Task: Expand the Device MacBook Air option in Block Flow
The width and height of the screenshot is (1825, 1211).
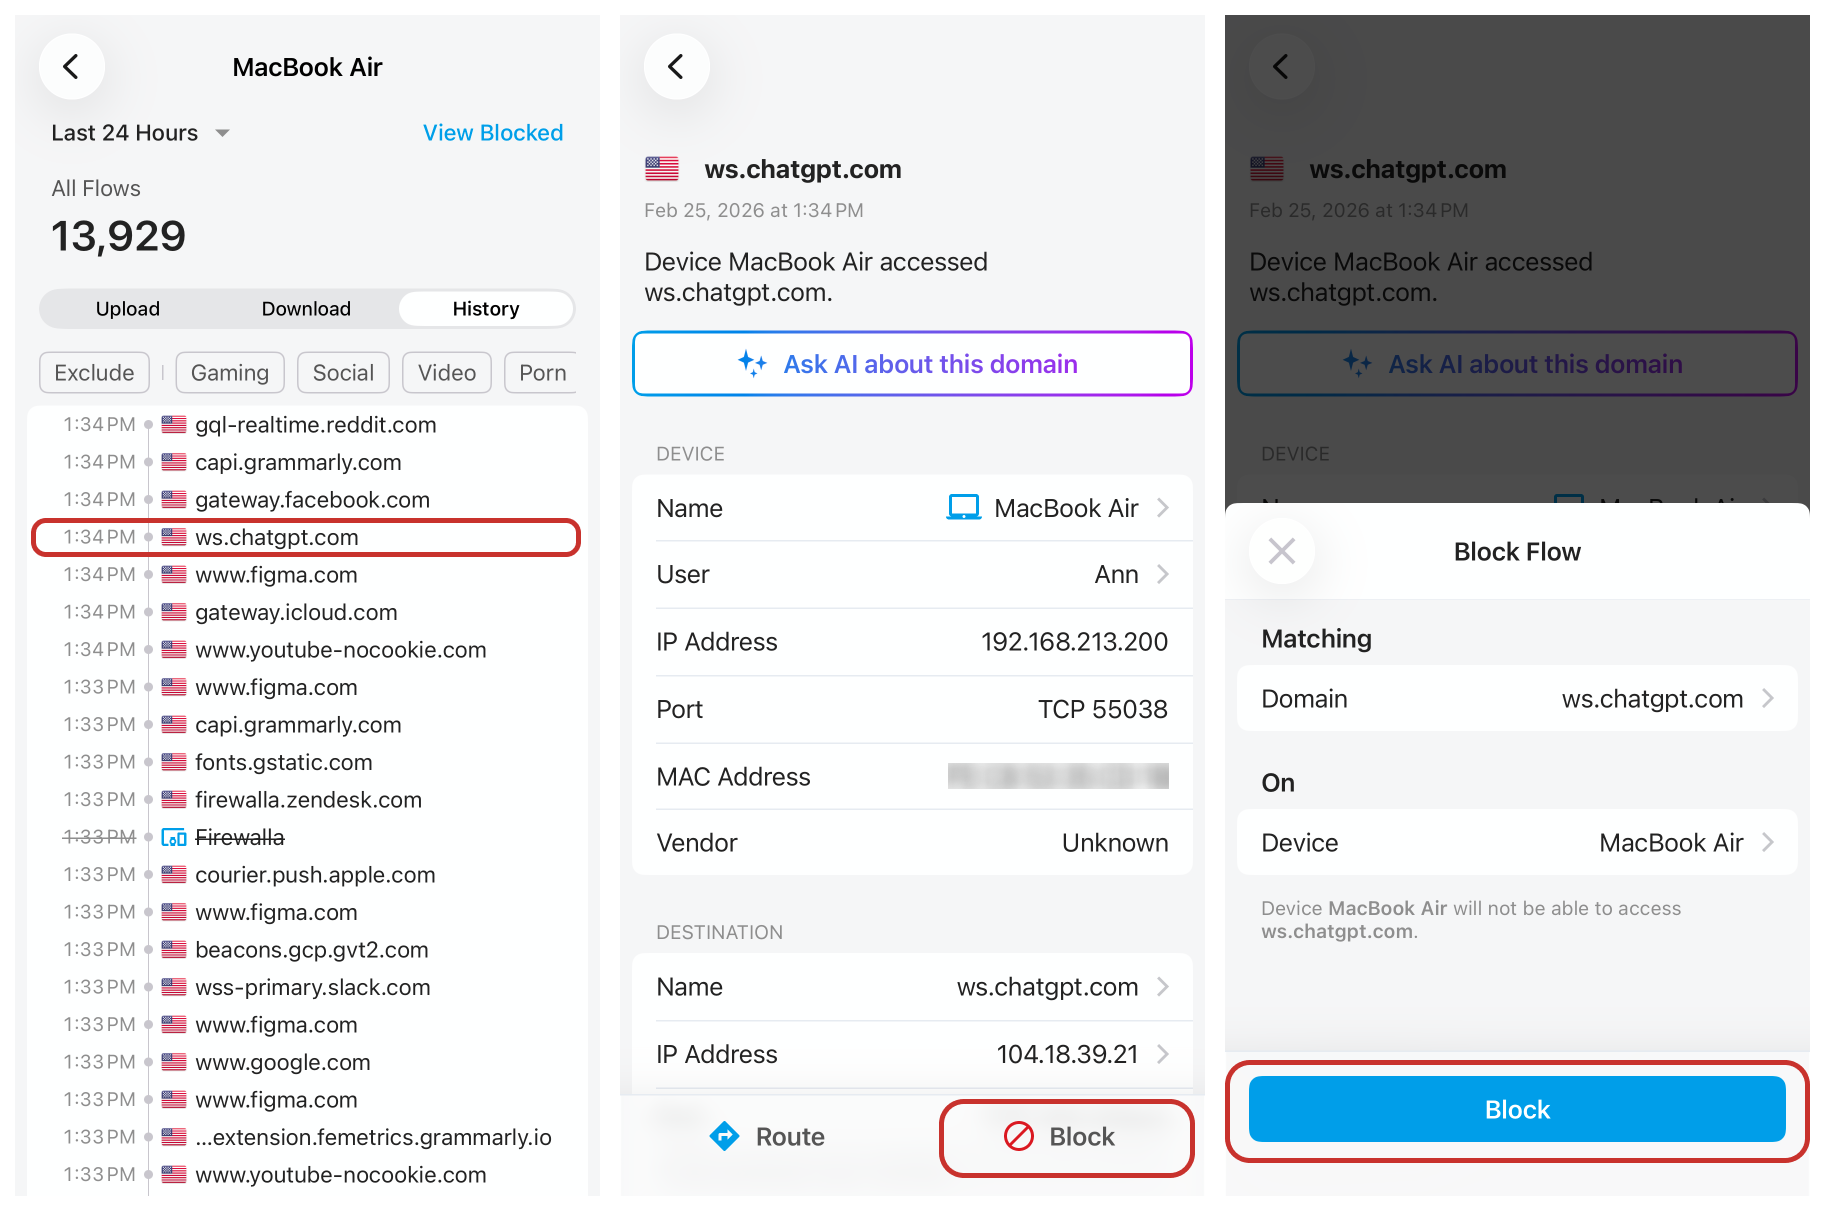Action: (x=1767, y=842)
